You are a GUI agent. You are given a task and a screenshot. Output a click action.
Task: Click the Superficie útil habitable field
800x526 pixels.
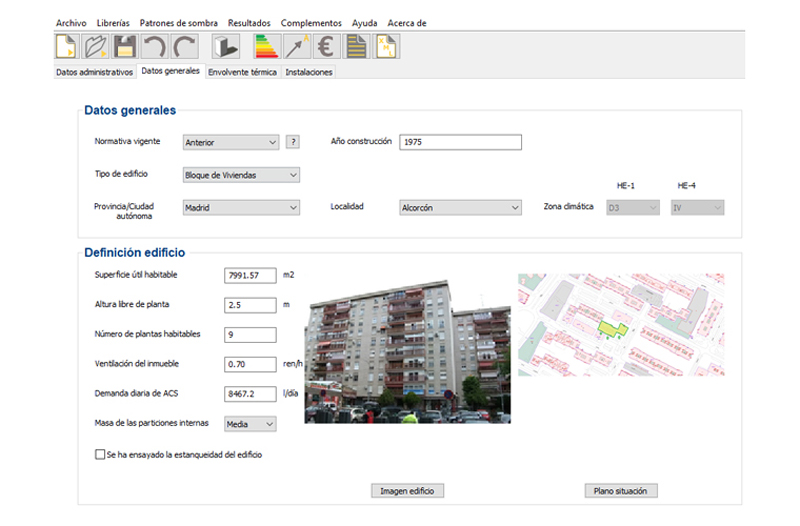click(x=251, y=275)
